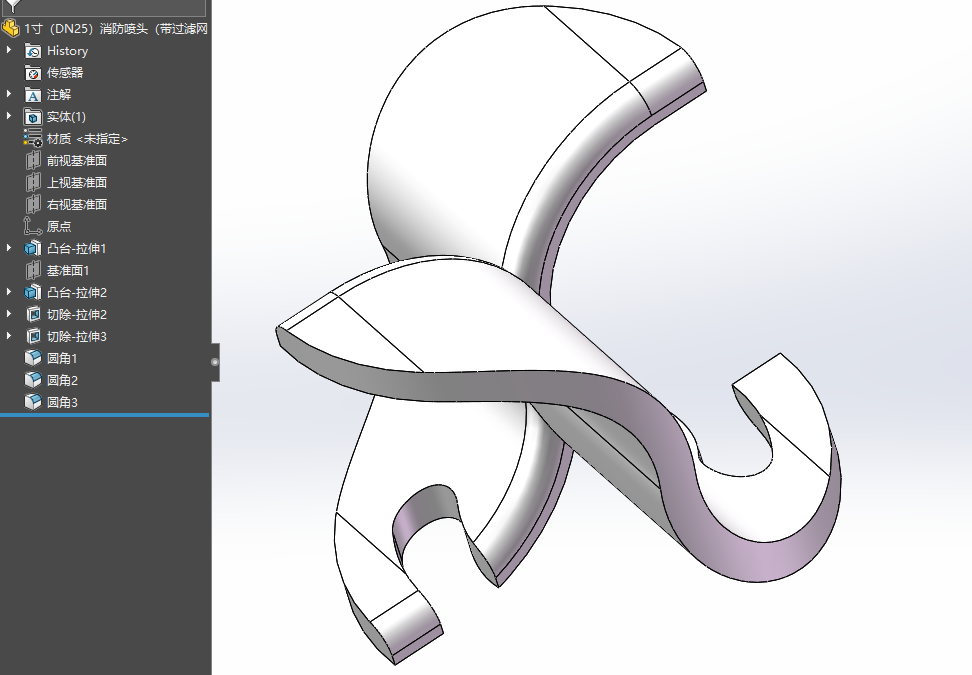Select the 前视基准面 label
The image size is (972, 675).
(77, 161)
